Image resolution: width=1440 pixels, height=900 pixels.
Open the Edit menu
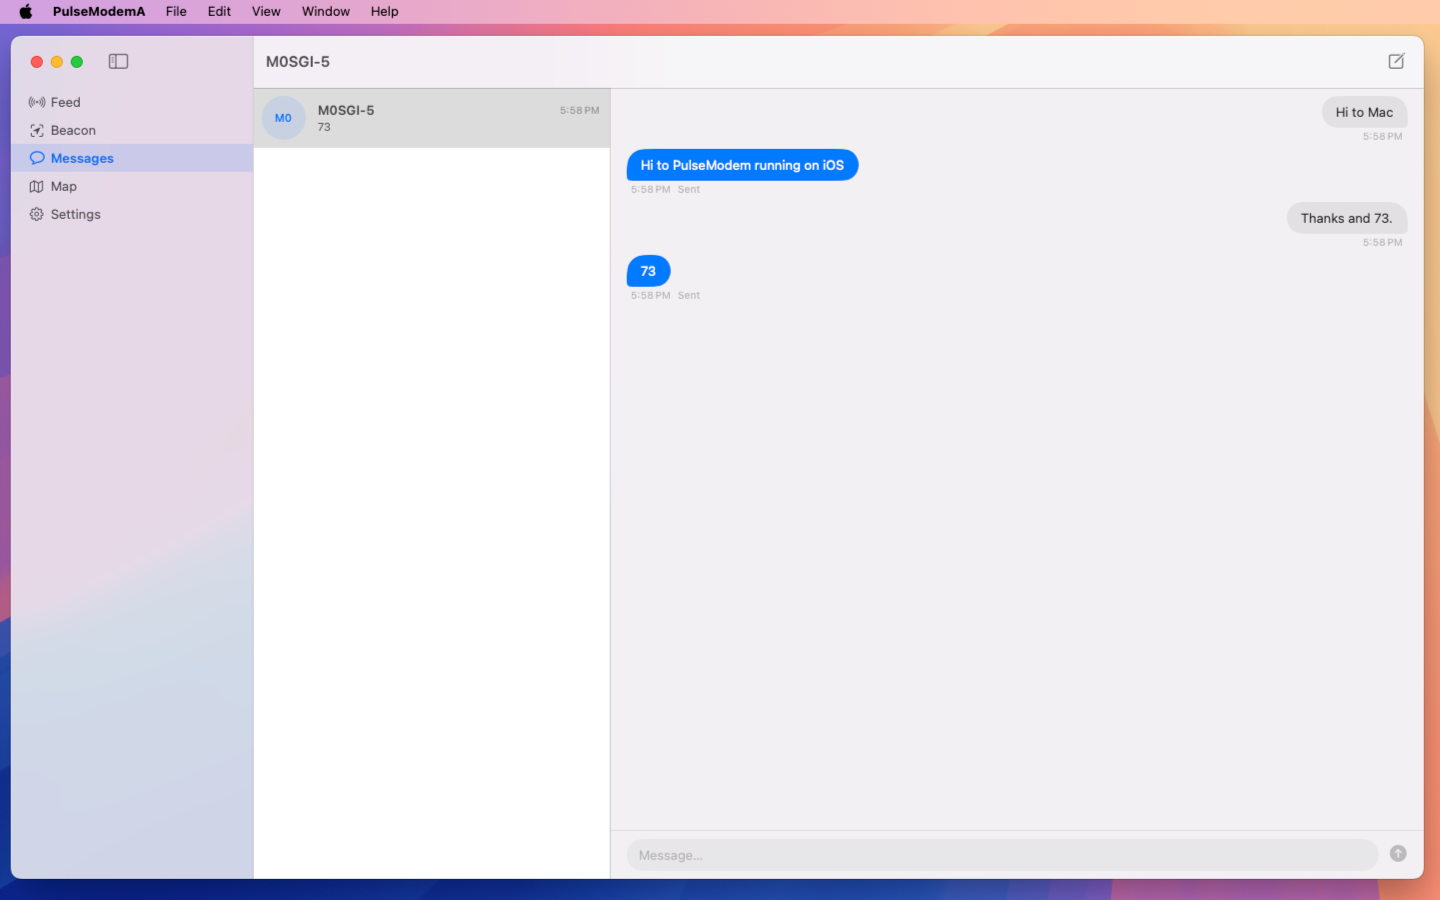click(219, 11)
